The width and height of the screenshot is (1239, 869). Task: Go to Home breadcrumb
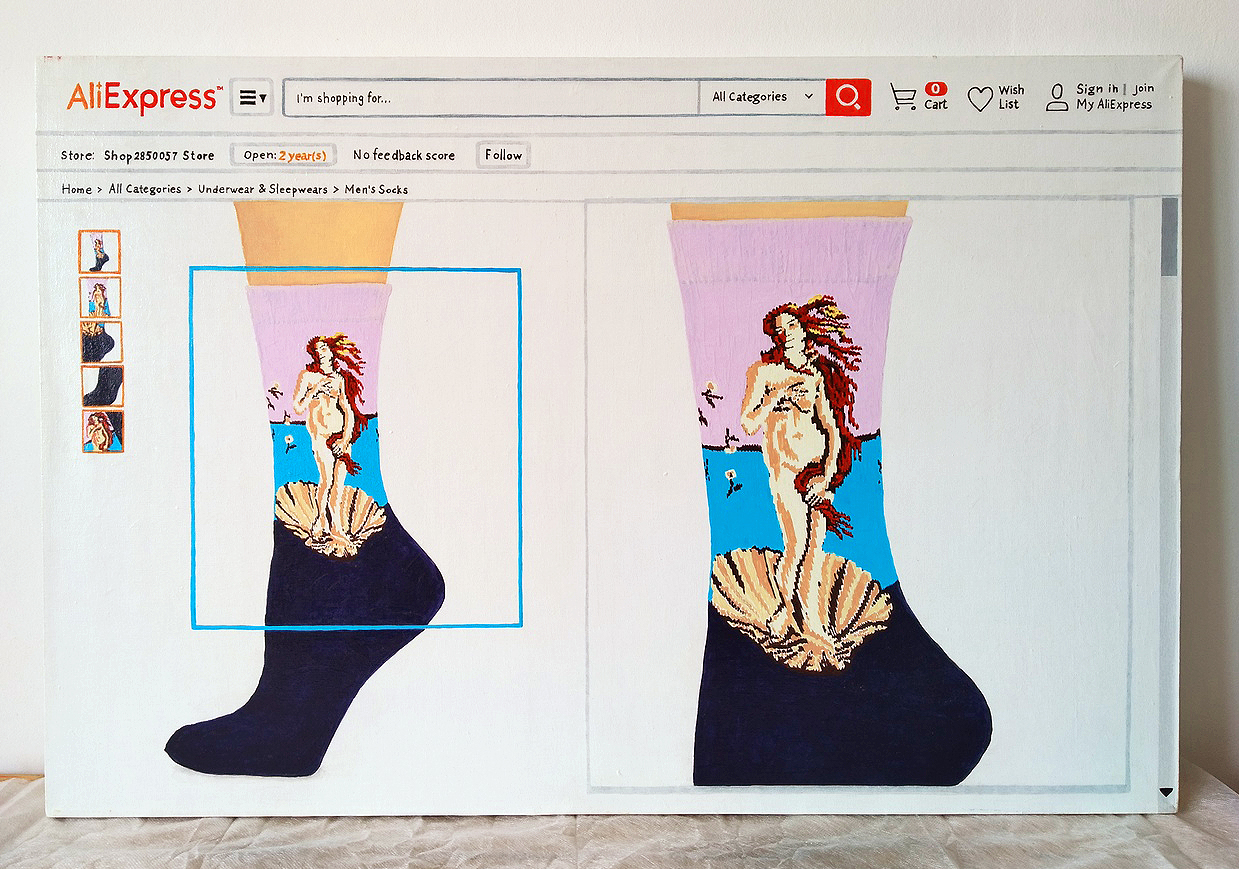pyautogui.click(x=76, y=189)
